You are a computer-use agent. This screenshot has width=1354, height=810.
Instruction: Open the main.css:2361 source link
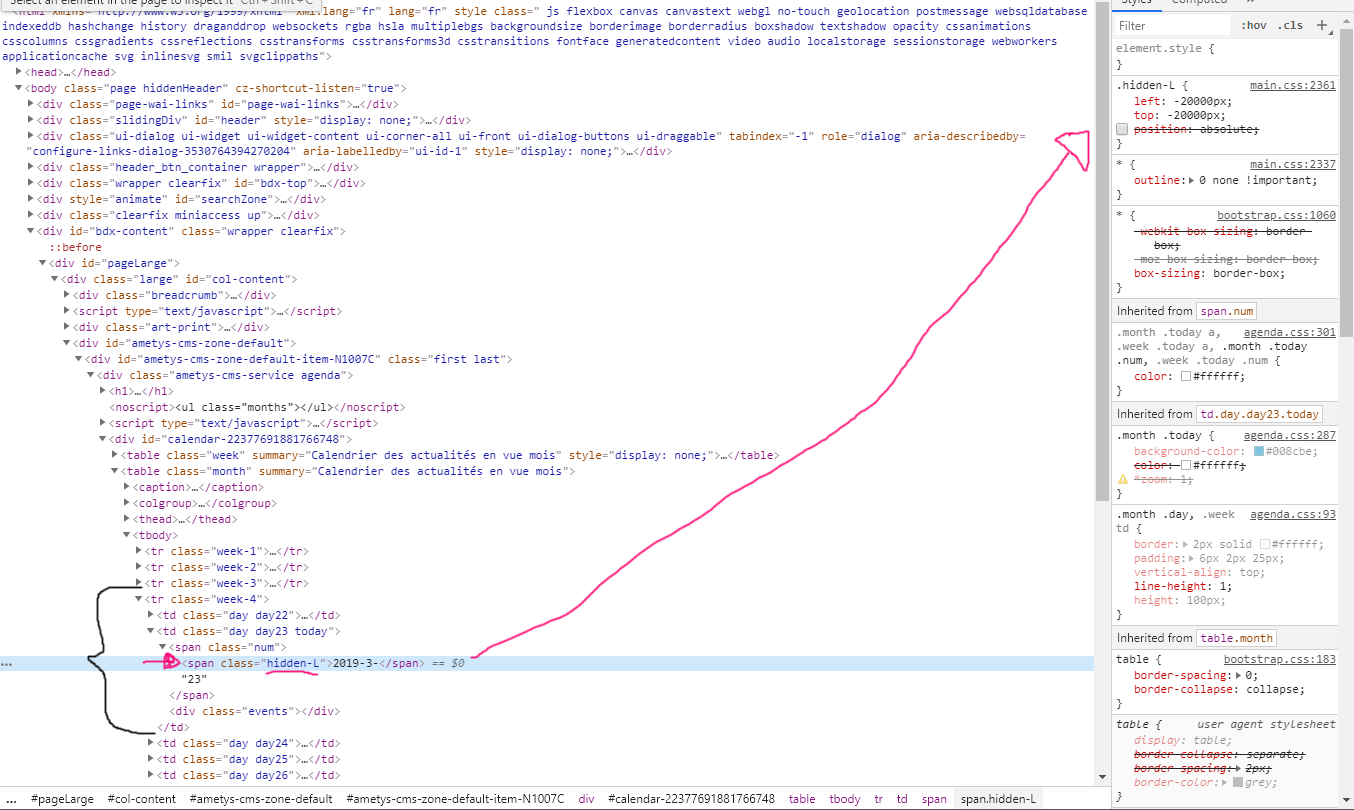1292,86
